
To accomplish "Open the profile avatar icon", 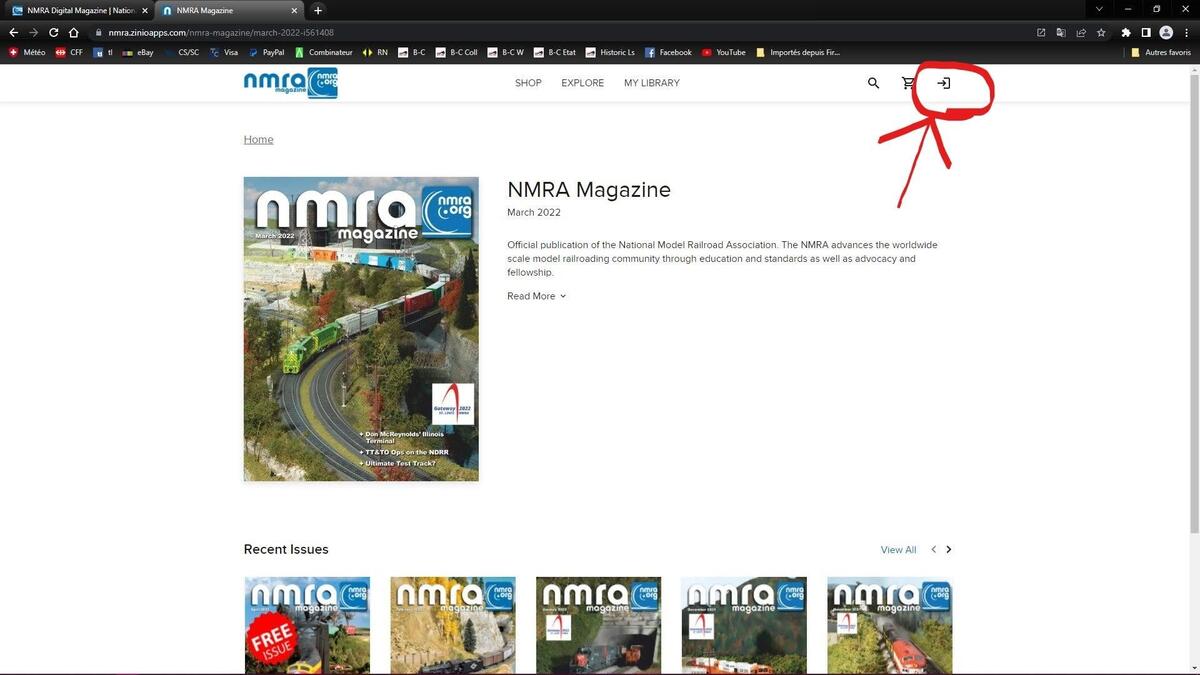I will coord(1166,32).
